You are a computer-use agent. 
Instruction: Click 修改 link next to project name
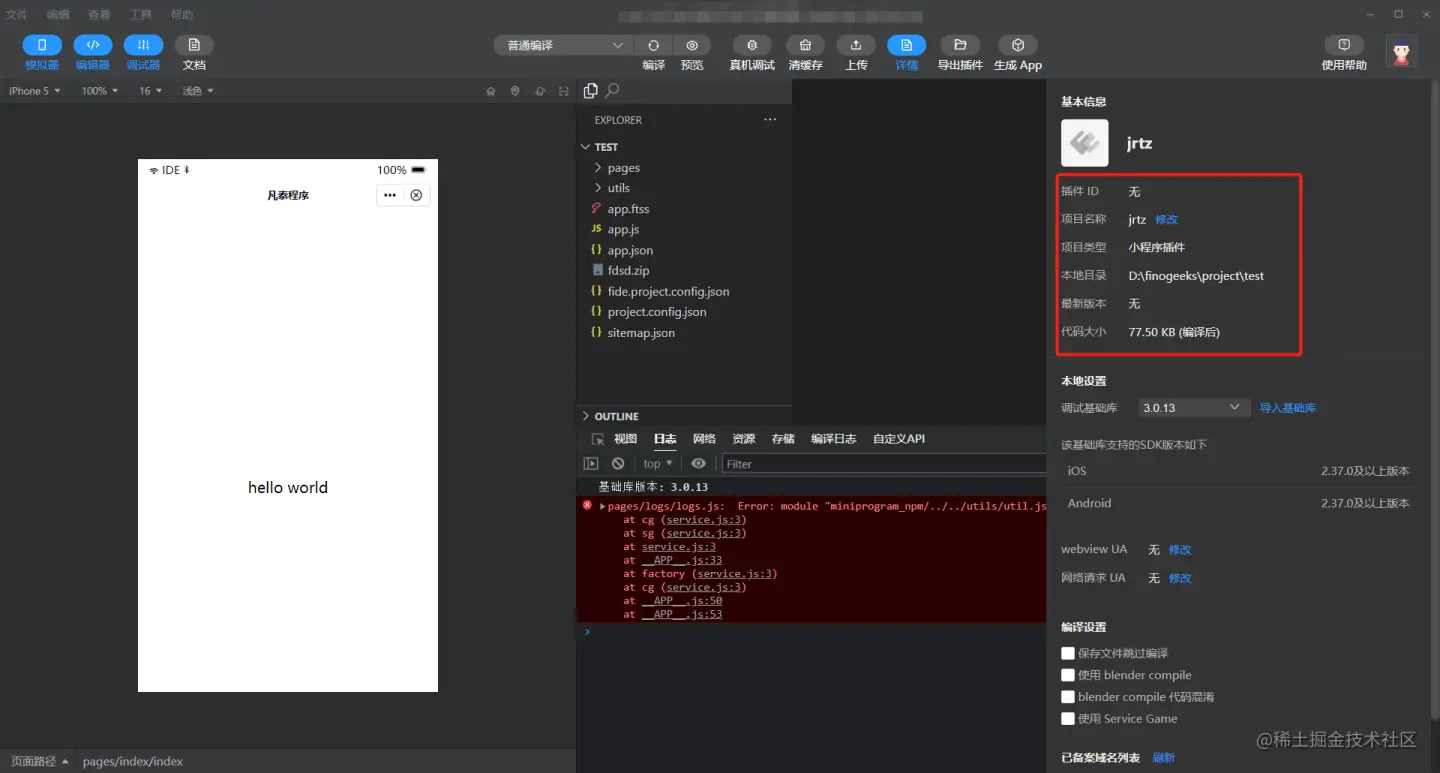click(1167, 219)
